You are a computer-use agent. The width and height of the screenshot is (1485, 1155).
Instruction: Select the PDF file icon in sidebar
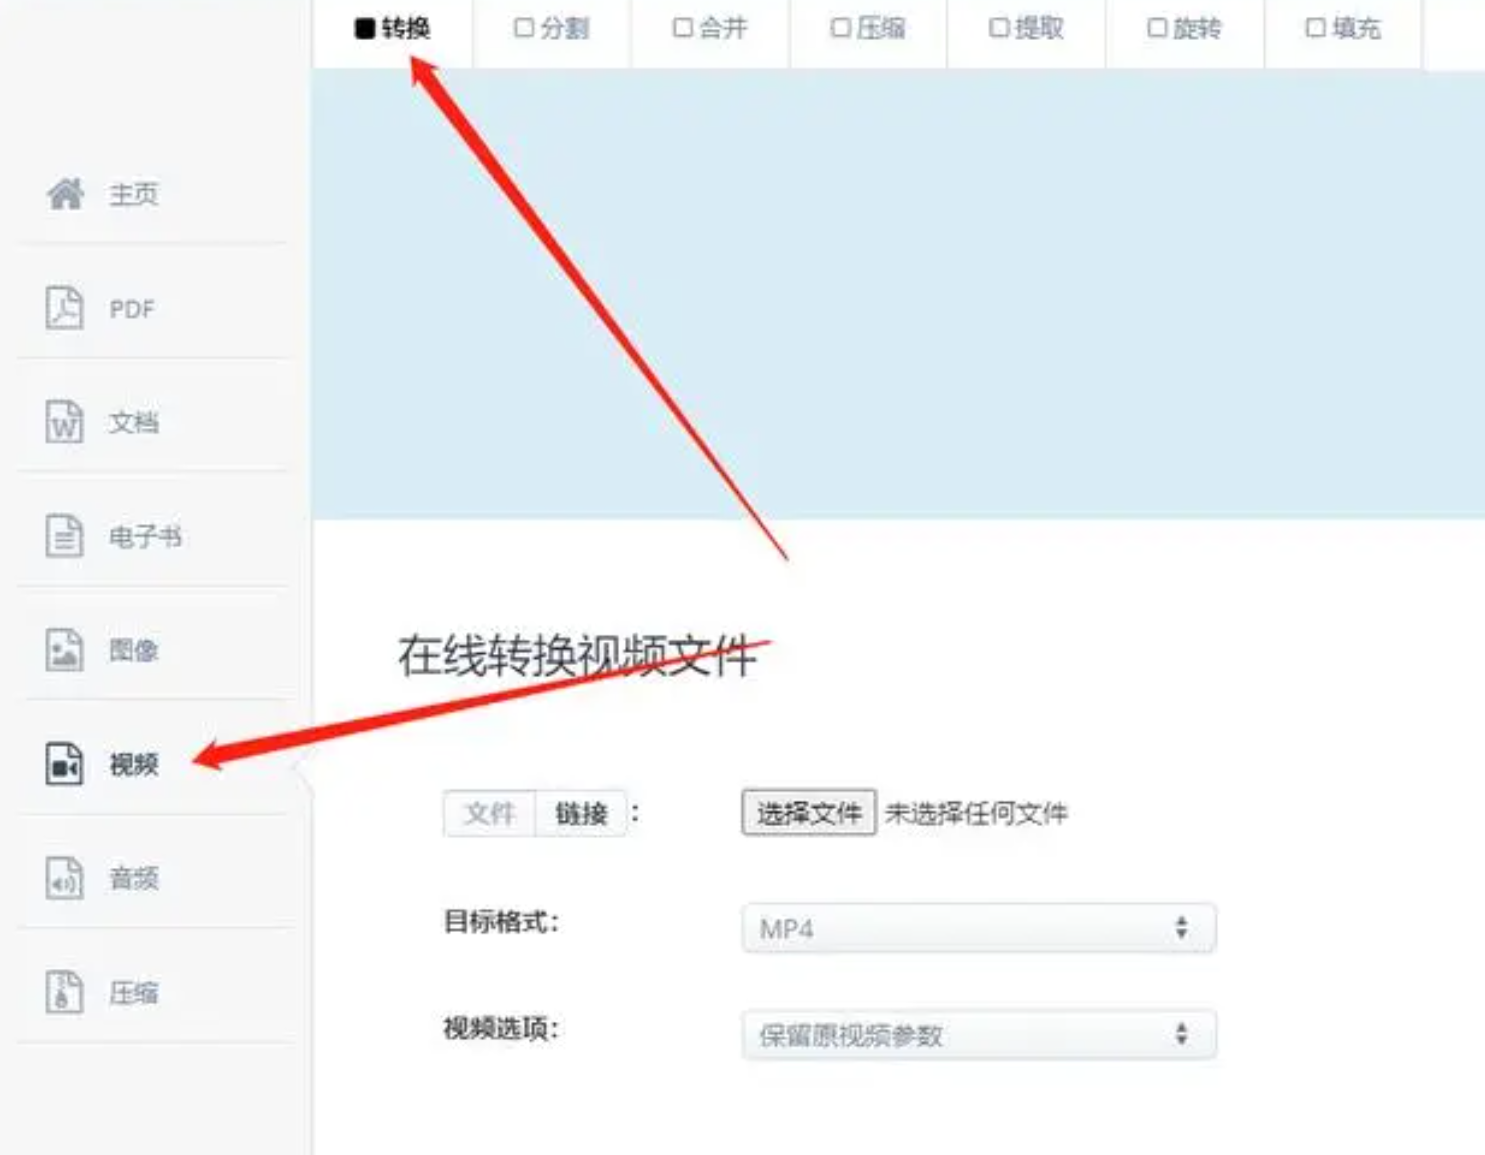(x=64, y=308)
